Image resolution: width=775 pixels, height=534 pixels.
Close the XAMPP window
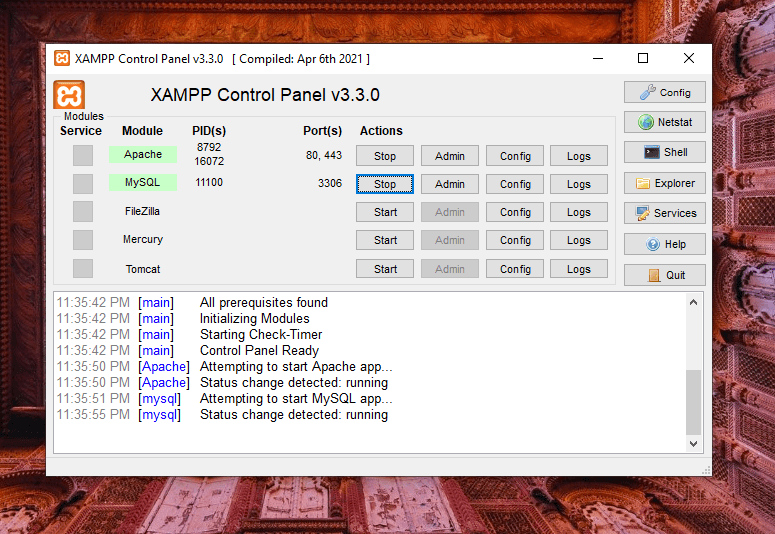[x=689, y=58]
